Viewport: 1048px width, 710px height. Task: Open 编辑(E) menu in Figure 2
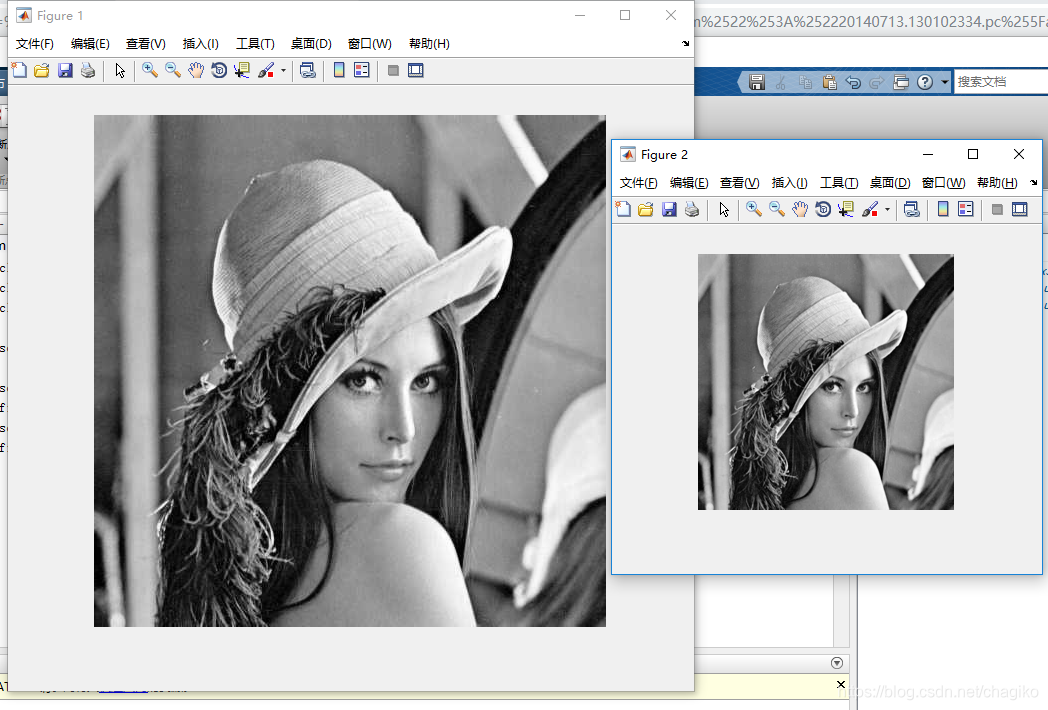[689, 183]
